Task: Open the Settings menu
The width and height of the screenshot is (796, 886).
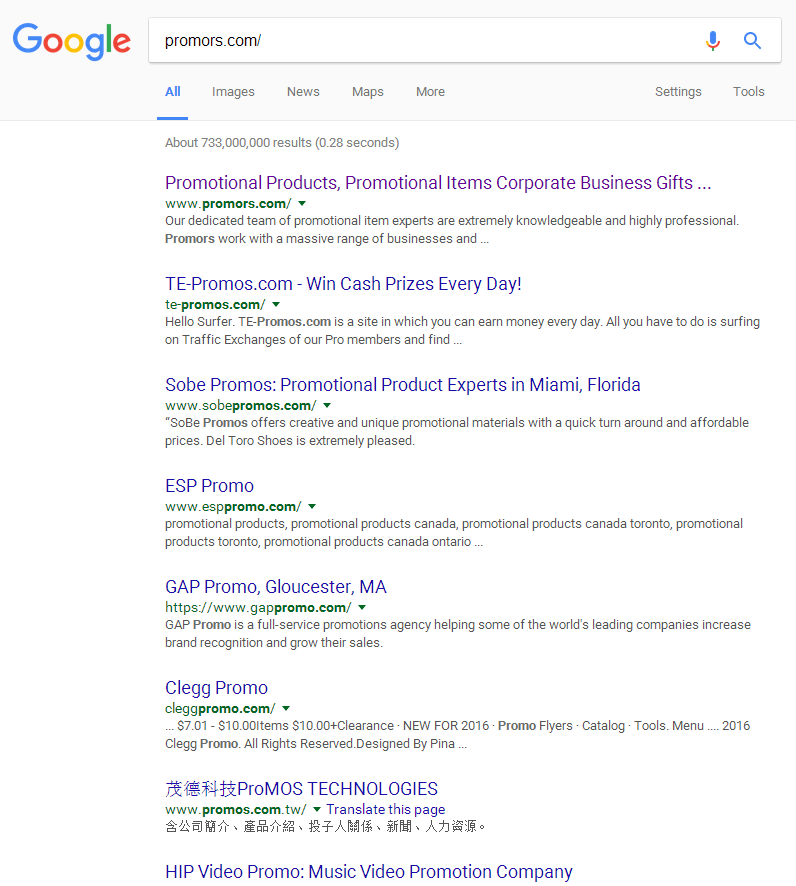Action: click(x=678, y=92)
